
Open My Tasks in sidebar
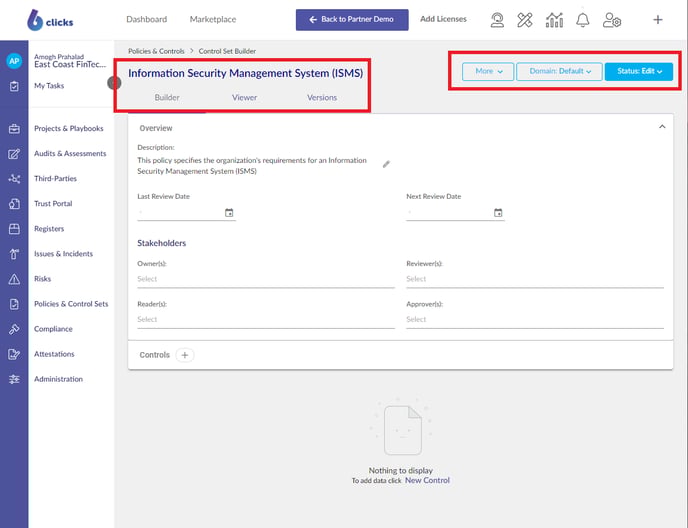(x=49, y=86)
